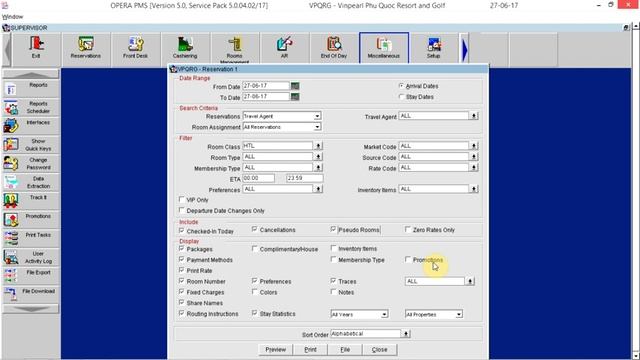This screenshot has height=360, width=640.
Task: Collapse sidebar with the up arrow bar
Action: click(x=31, y=74)
